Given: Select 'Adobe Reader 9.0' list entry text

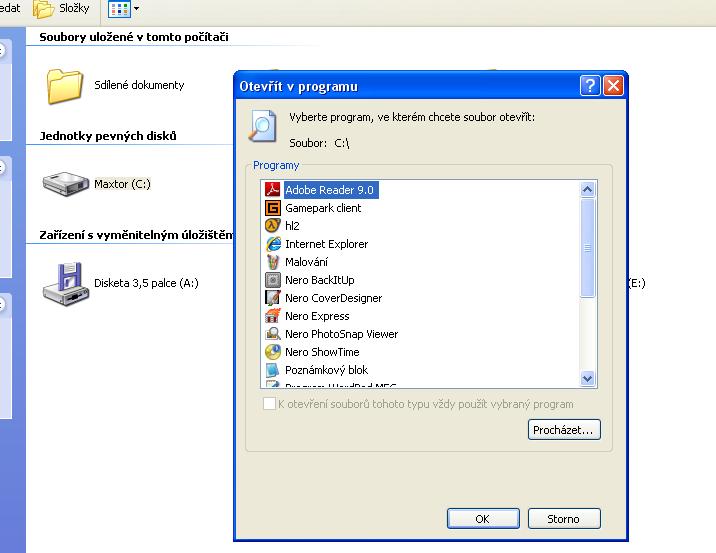Looking at the screenshot, I should point(330,190).
